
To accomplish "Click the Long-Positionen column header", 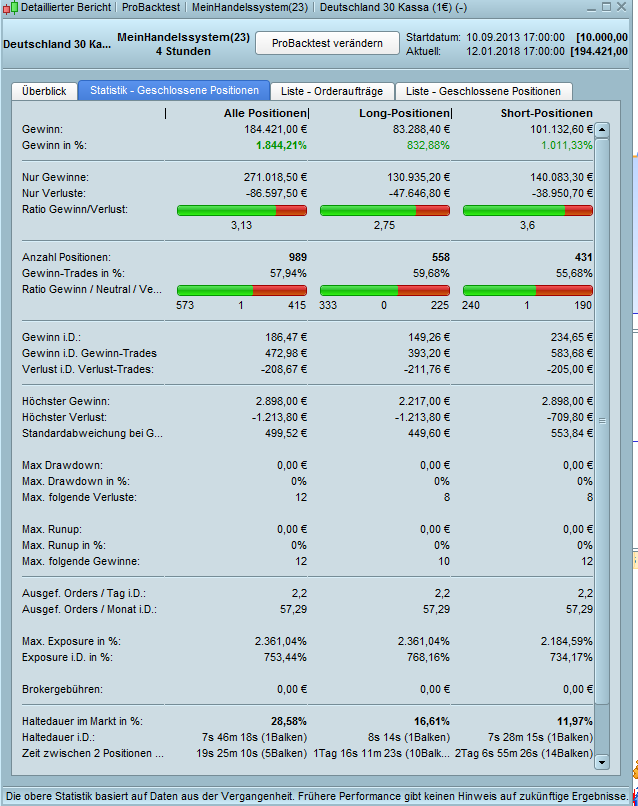I will pos(405,113).
